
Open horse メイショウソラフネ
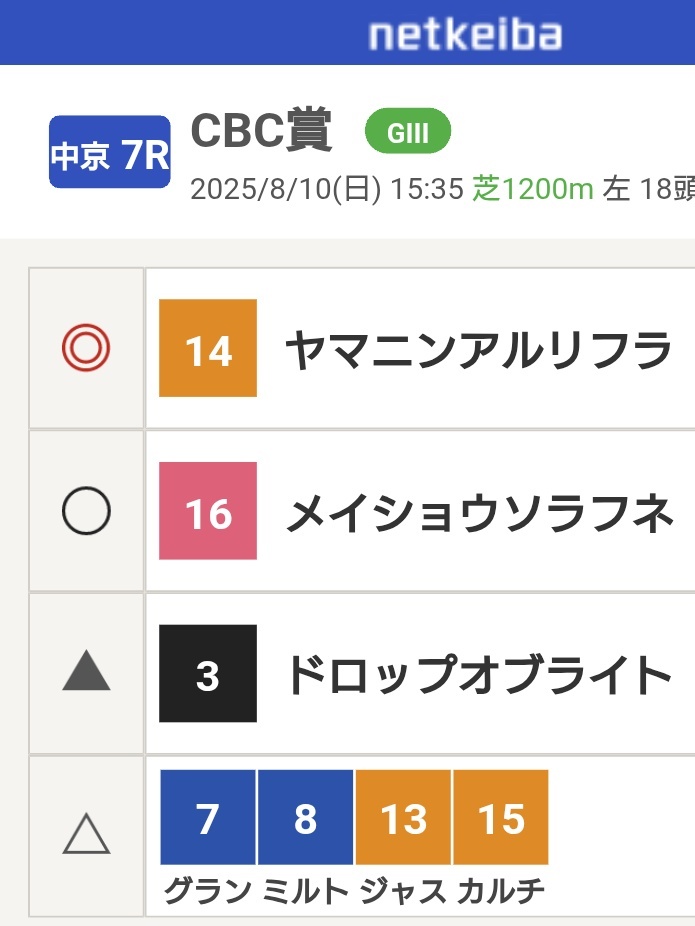tap(479, 513)
